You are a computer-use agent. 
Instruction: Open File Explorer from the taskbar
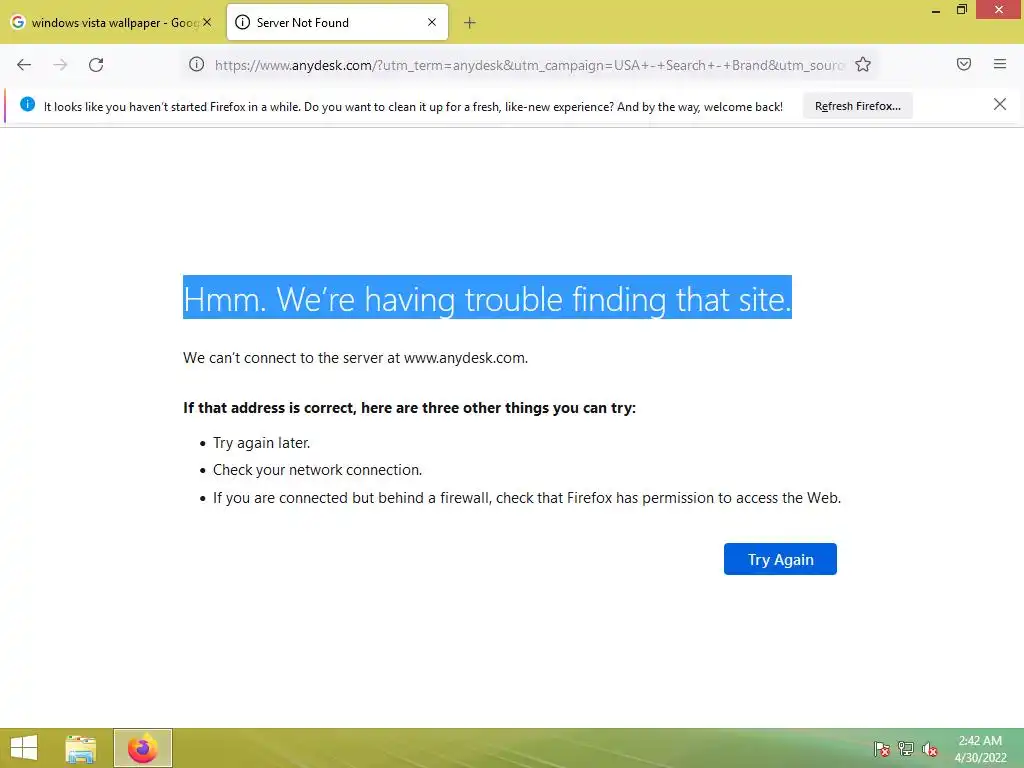(80, 748)
